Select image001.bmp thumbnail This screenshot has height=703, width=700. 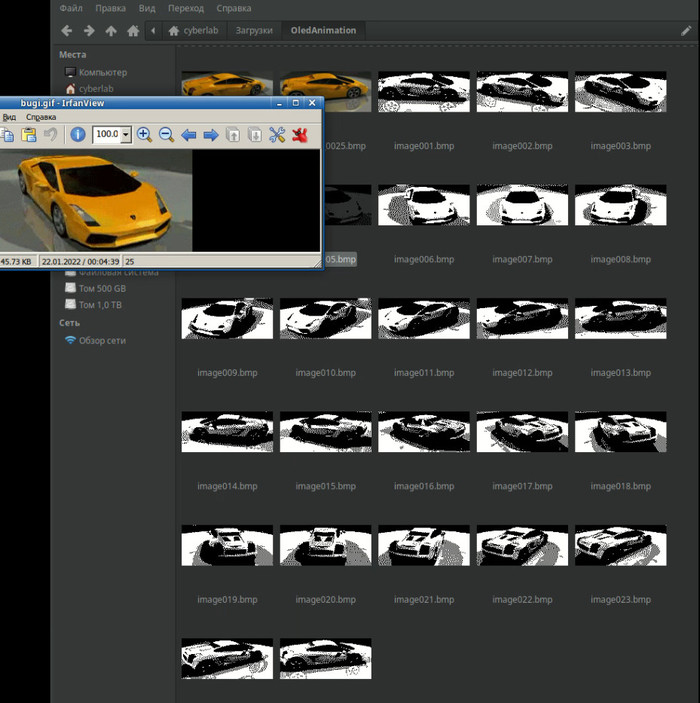pos(424,91)
